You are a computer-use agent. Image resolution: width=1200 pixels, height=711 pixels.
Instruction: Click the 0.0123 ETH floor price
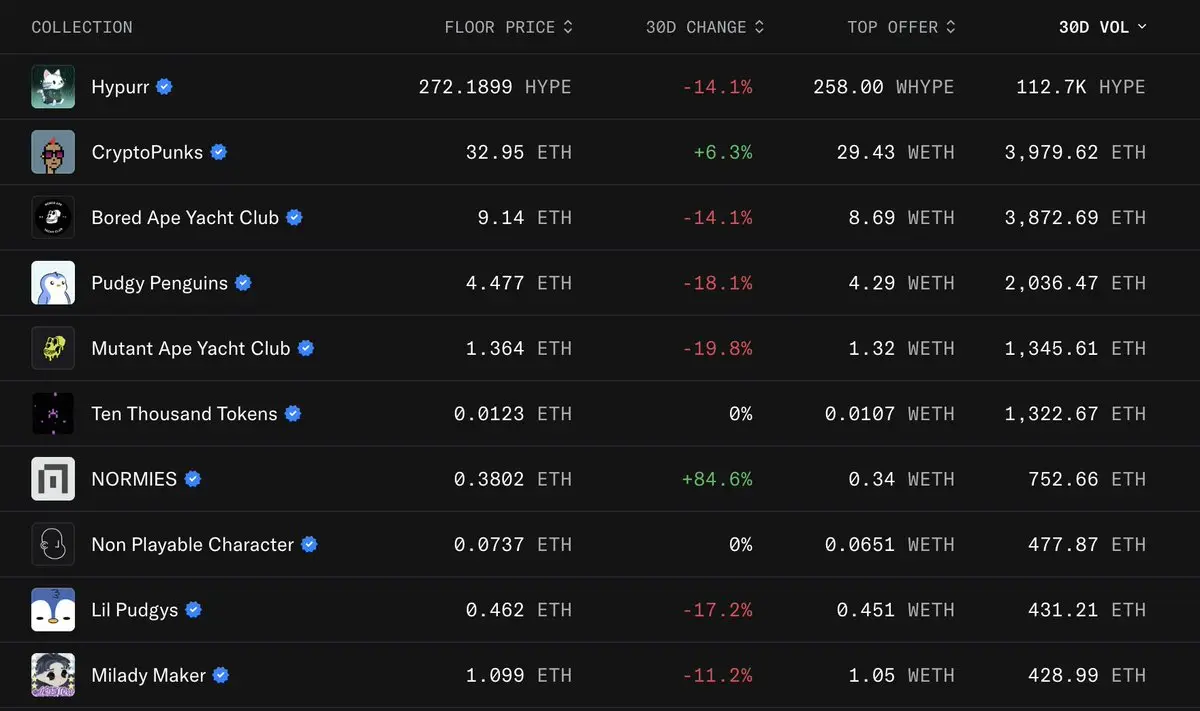(513, 413)
